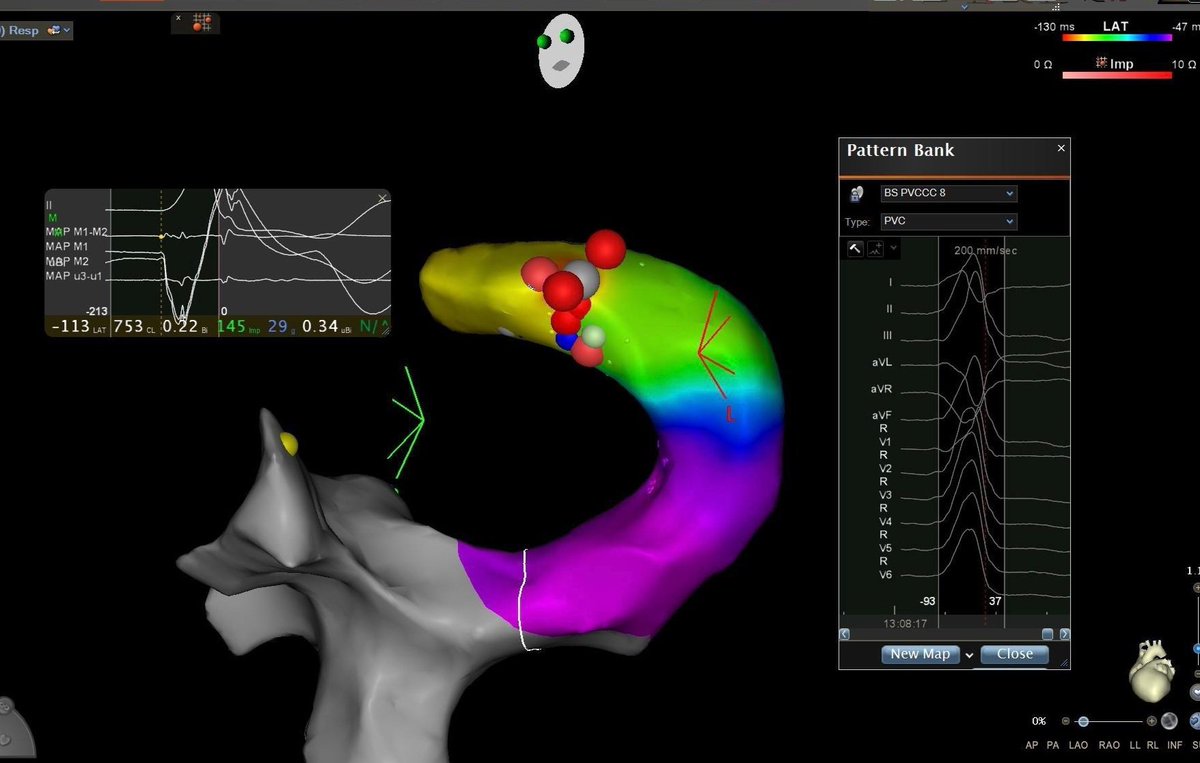
Task: Click the MAP M1-M2 channel label
Action: click(77, 232)
